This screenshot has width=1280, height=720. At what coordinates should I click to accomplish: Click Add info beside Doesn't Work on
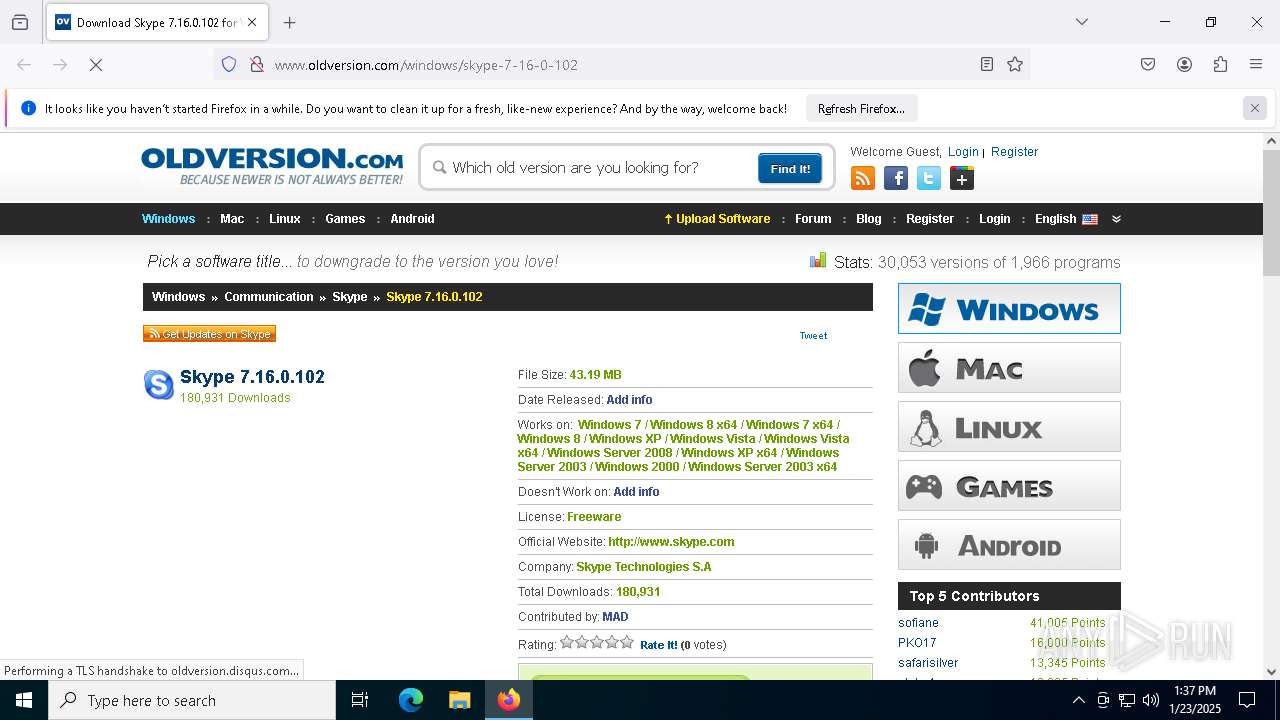[636, 492]
